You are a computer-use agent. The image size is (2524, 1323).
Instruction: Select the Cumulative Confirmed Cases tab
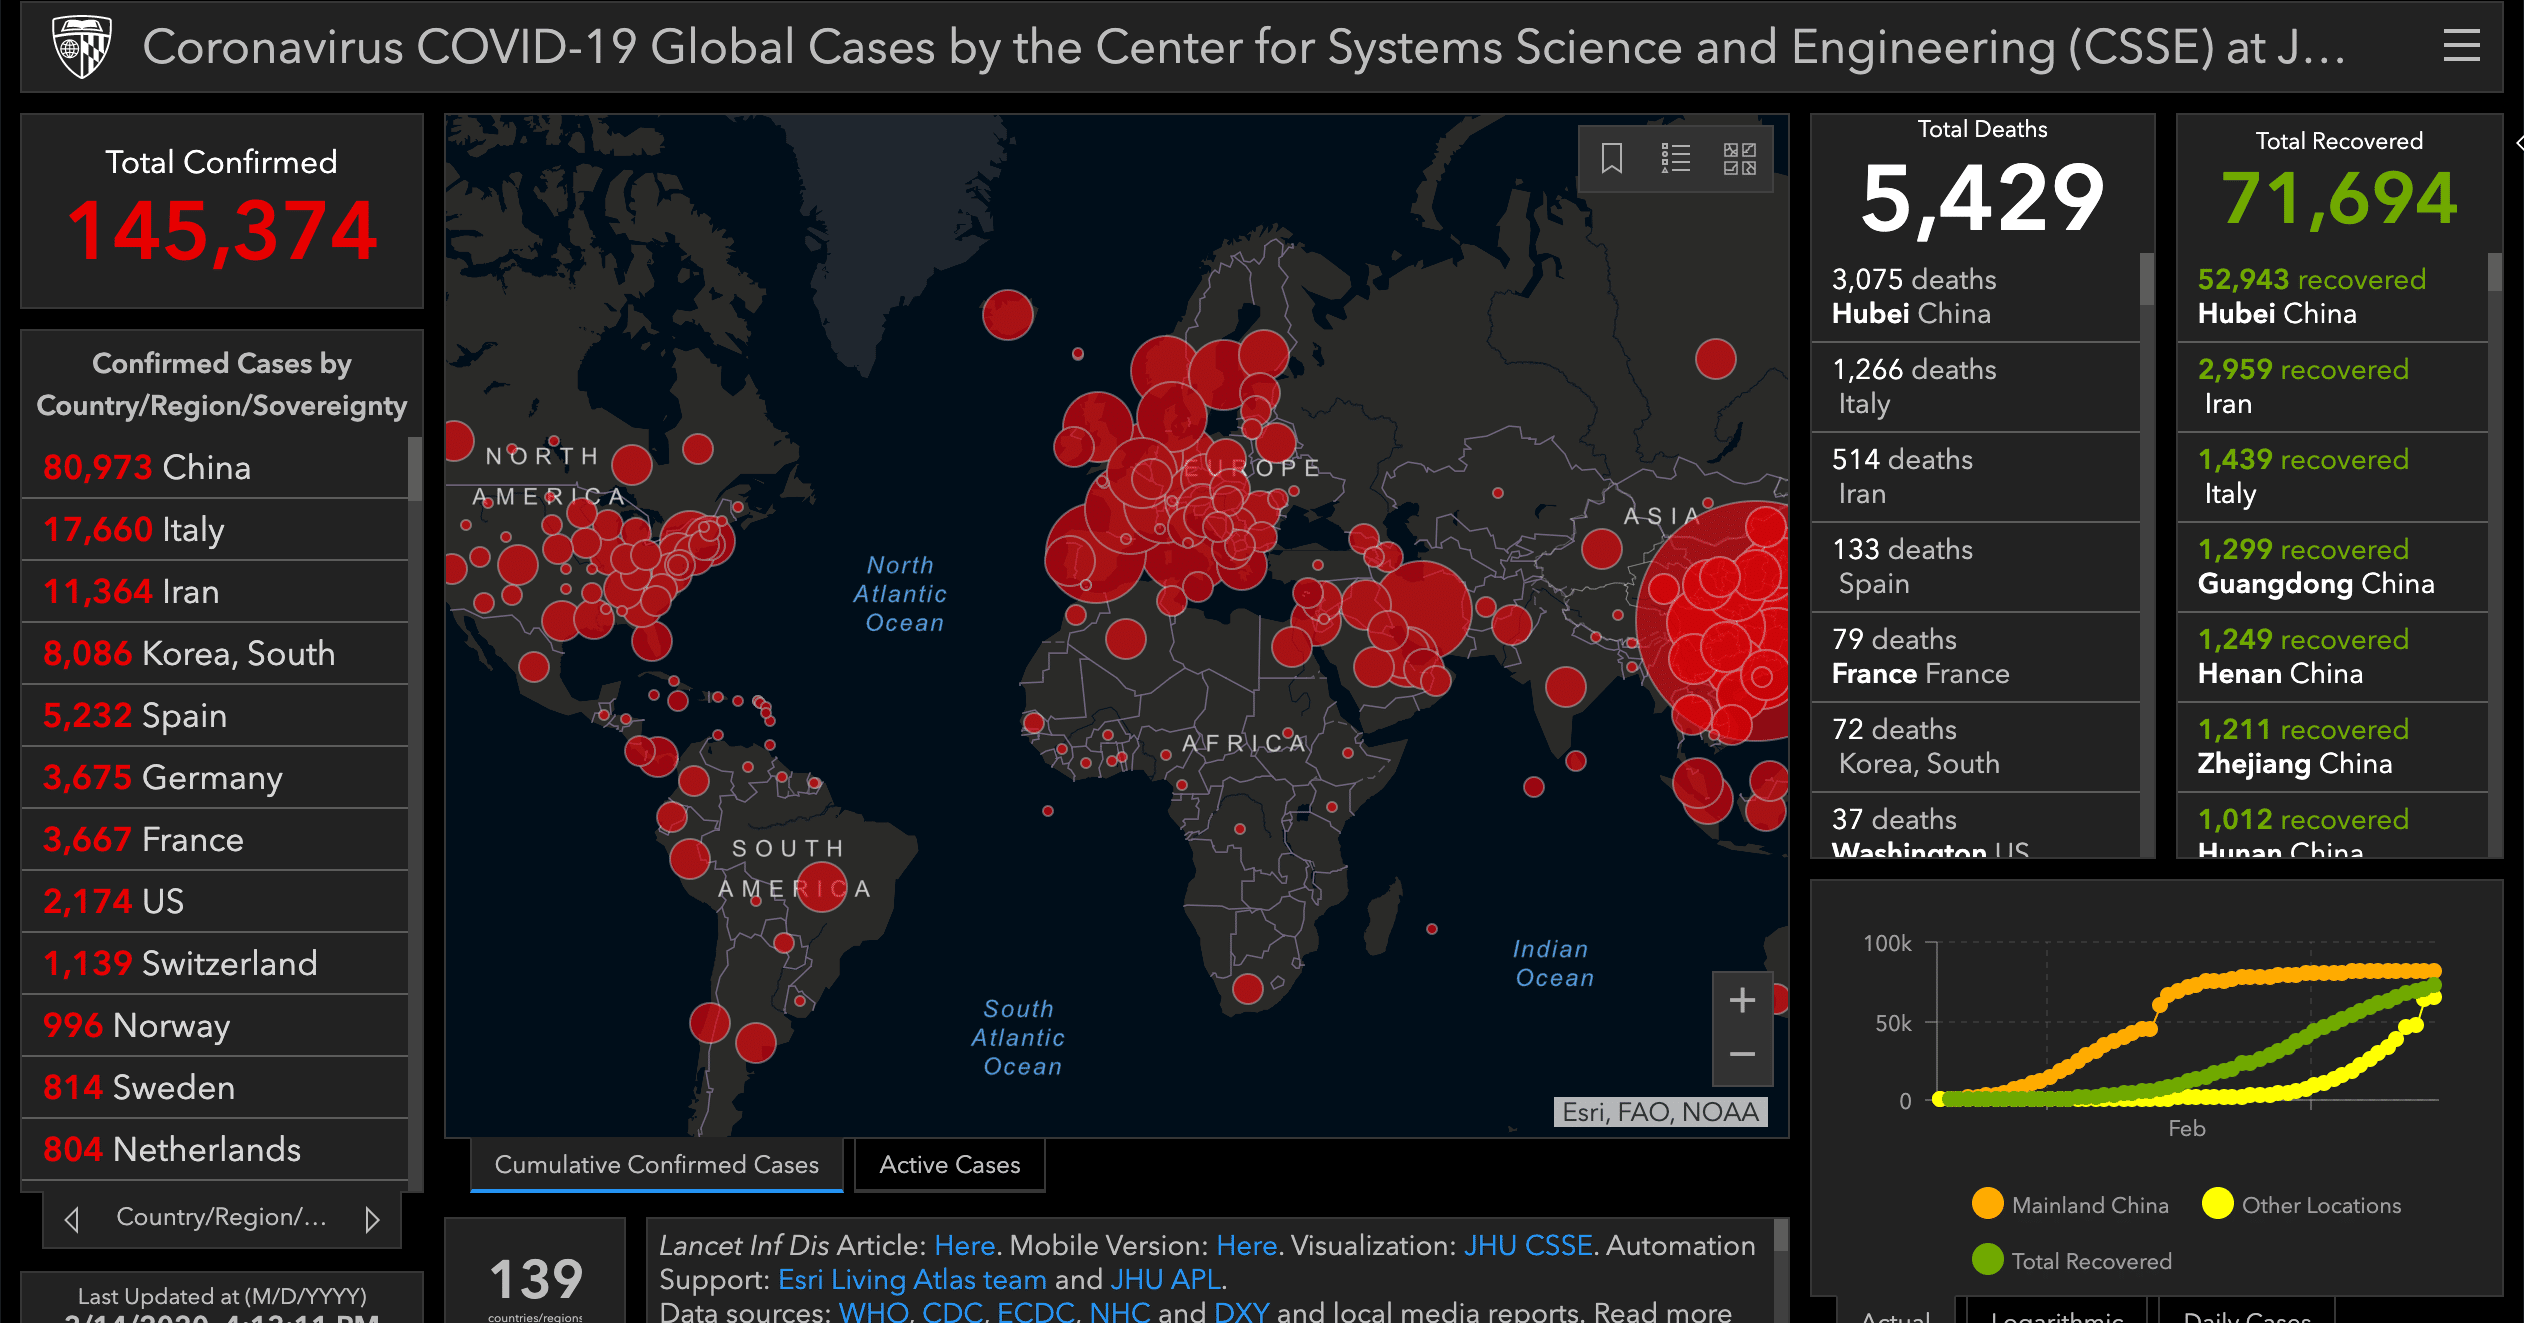[656, 1164]
